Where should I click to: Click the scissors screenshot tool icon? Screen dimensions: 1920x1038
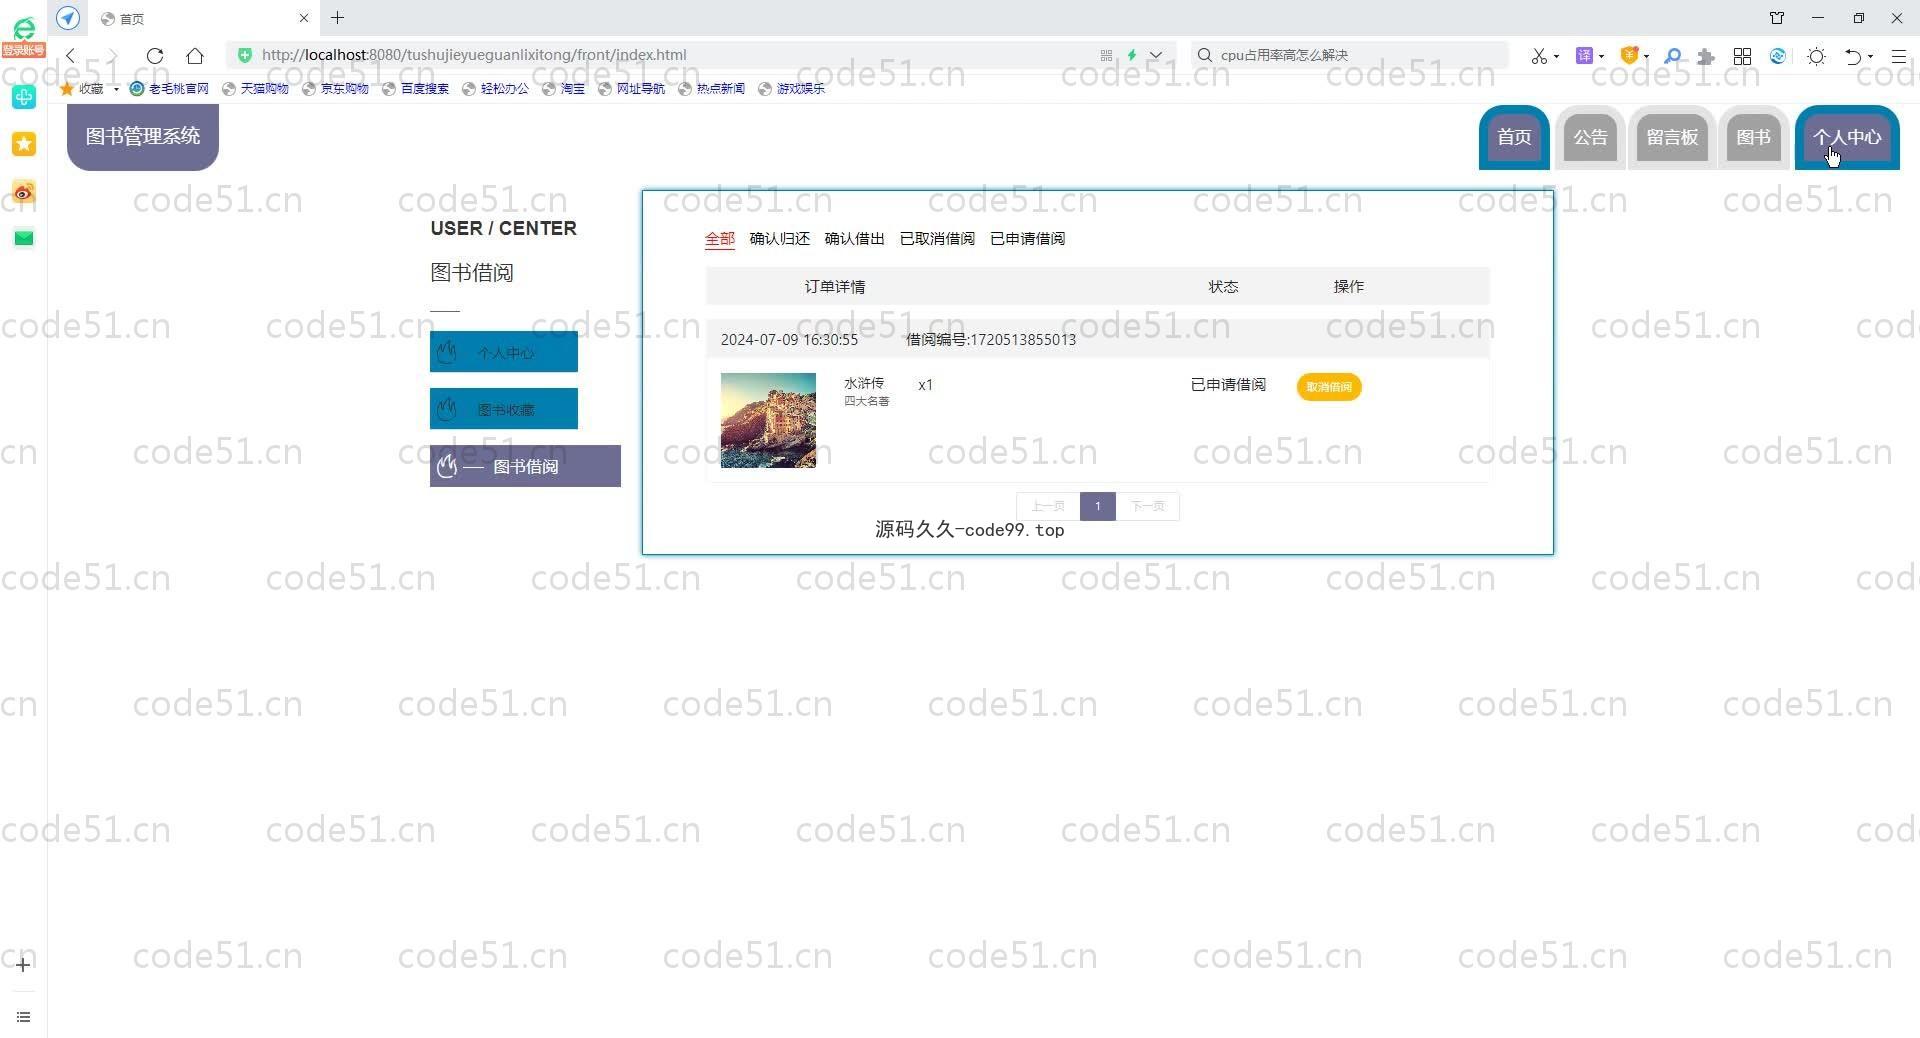(1538, 56)
